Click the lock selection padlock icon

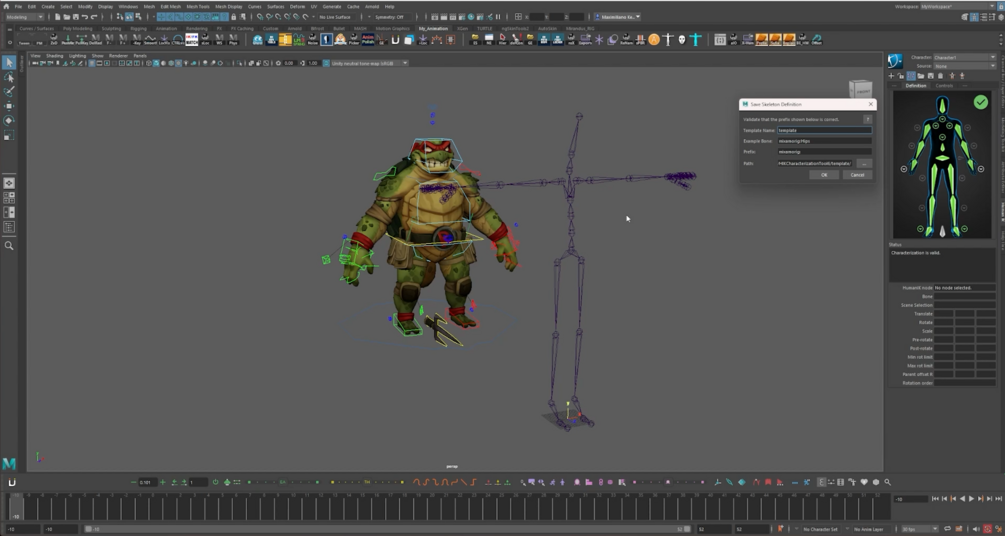point(233,17)
